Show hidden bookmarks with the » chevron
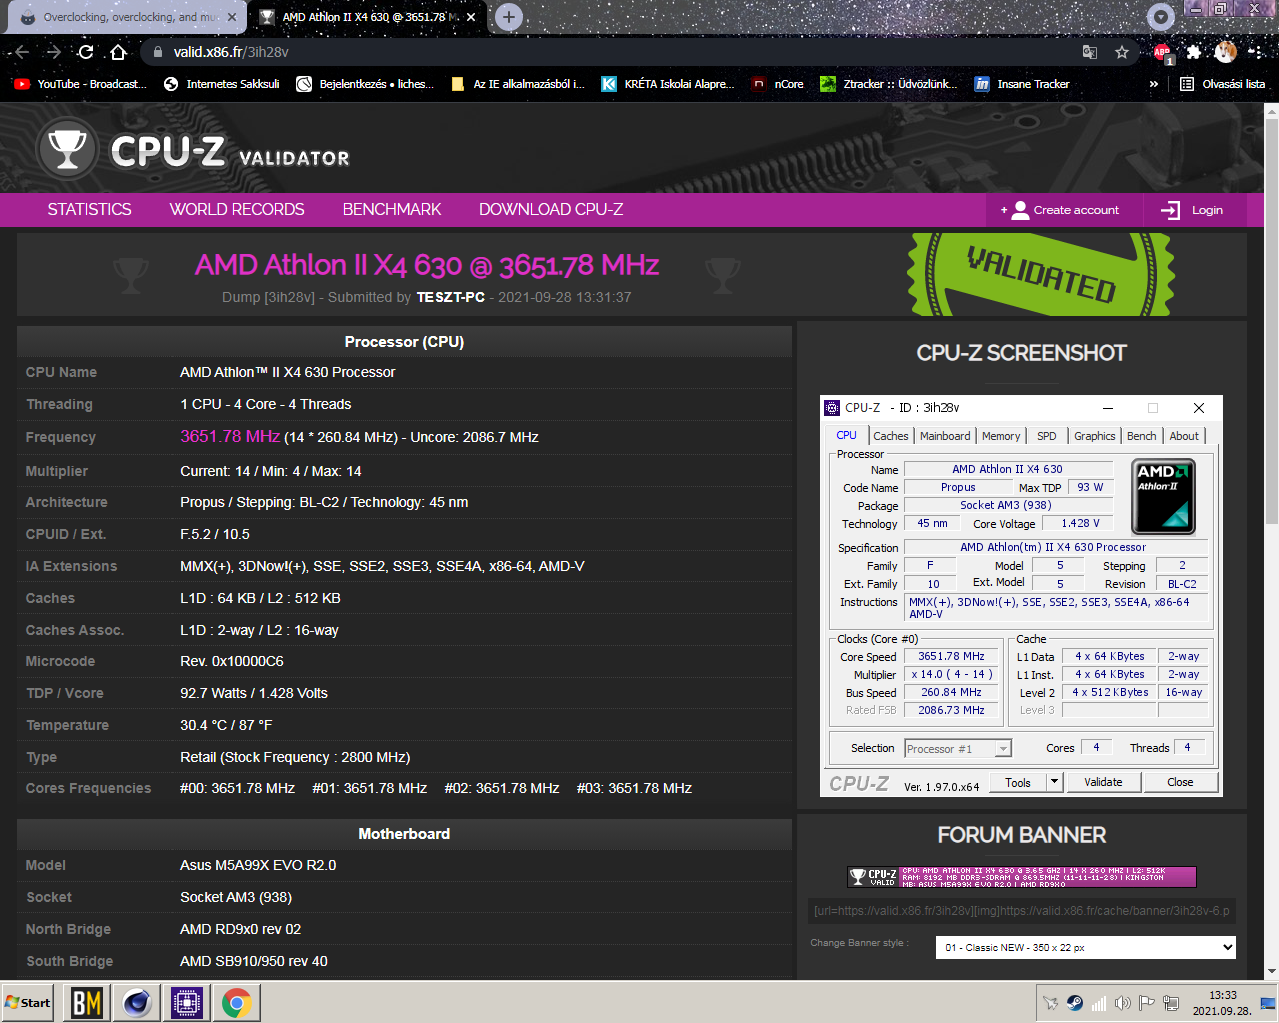This screenshot has height=1023, width=1279. click(x=1154, y=84)
